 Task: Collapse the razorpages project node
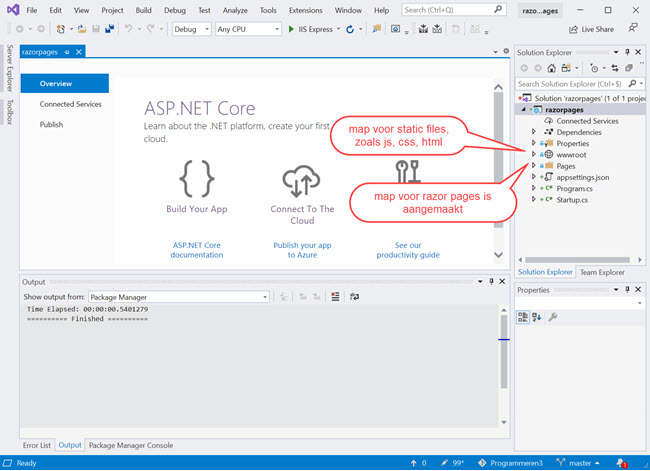pos(523,109)
